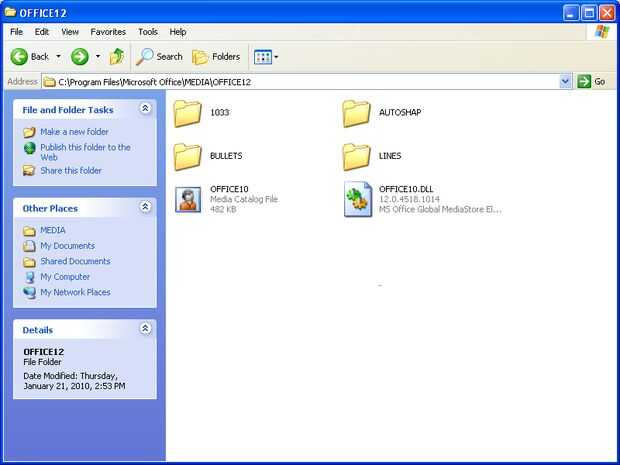Click the MEDIA folder icon in Other Places
The image size is (620, 465).
(29, 231)
